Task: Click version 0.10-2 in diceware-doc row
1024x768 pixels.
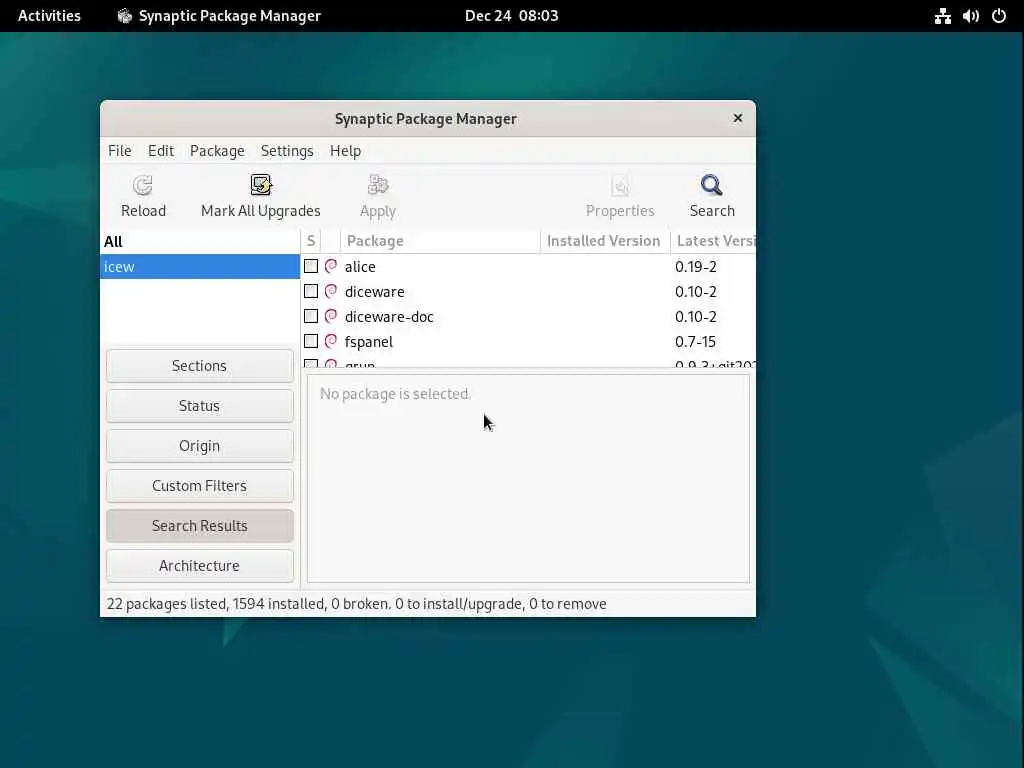Action: (696, 317)
